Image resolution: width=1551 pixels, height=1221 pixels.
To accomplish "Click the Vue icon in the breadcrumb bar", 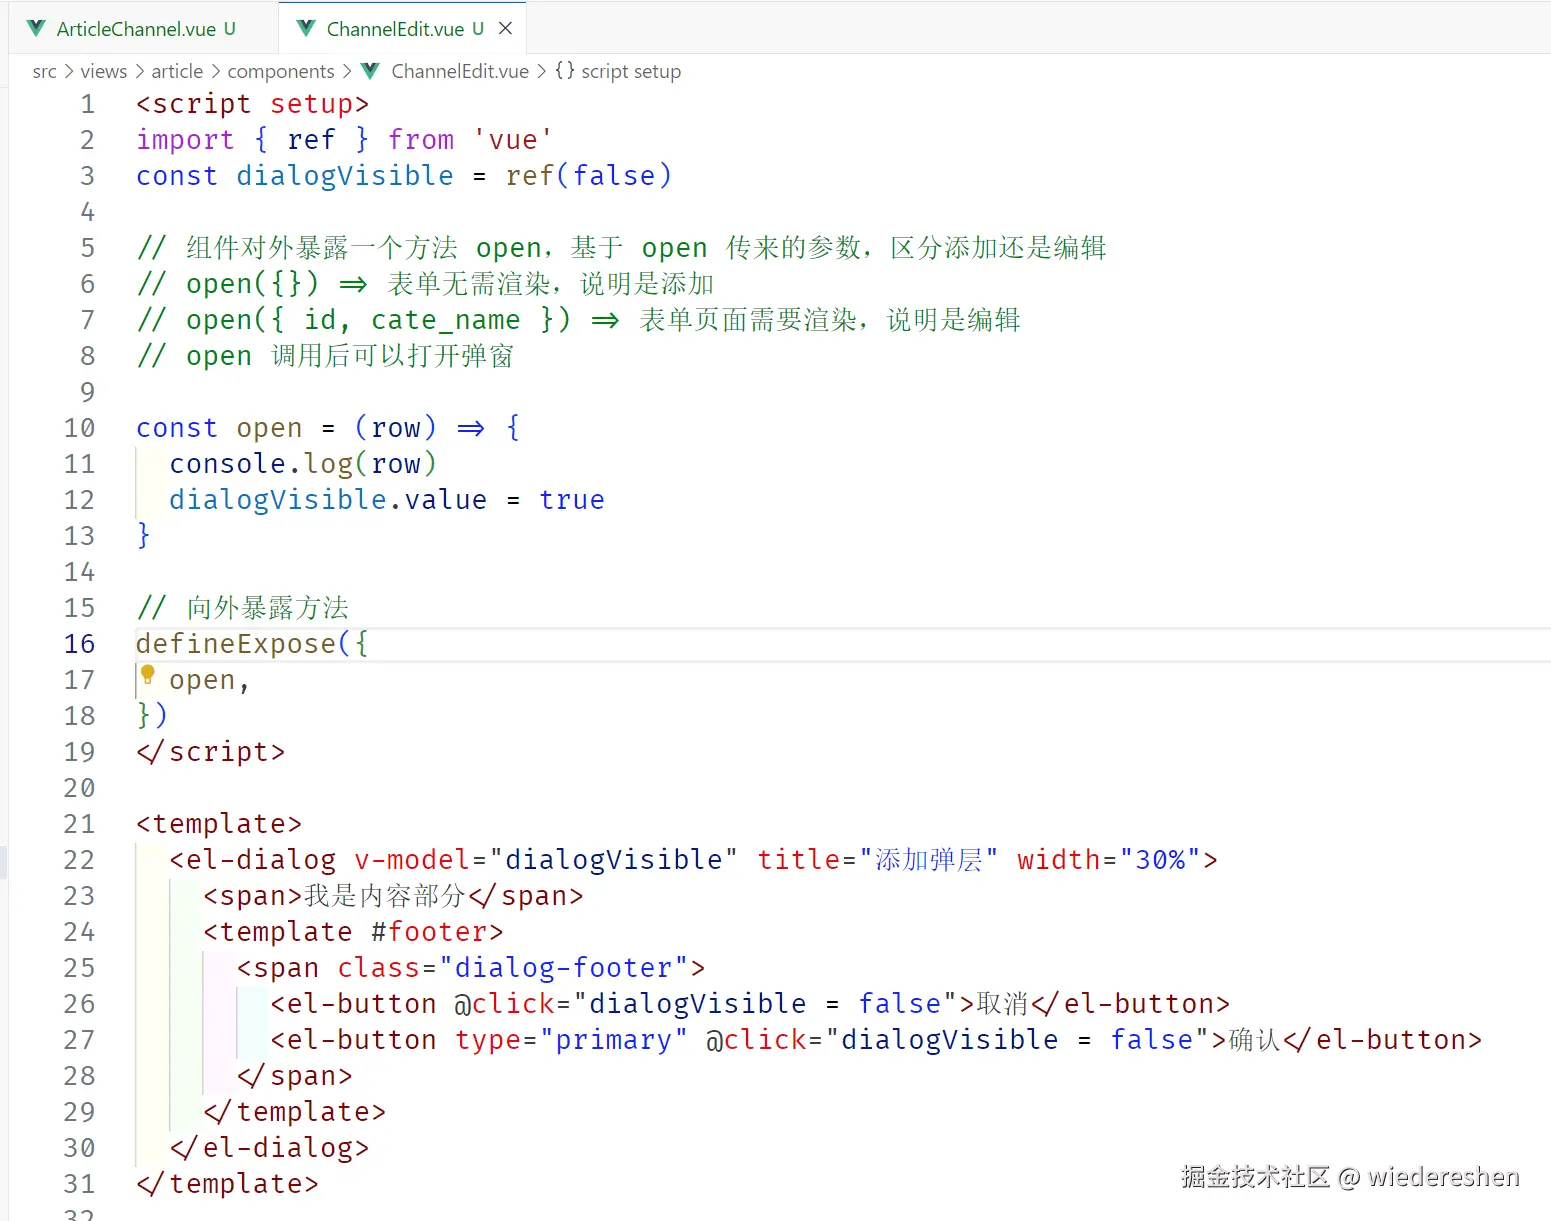I will click(368, 71).
